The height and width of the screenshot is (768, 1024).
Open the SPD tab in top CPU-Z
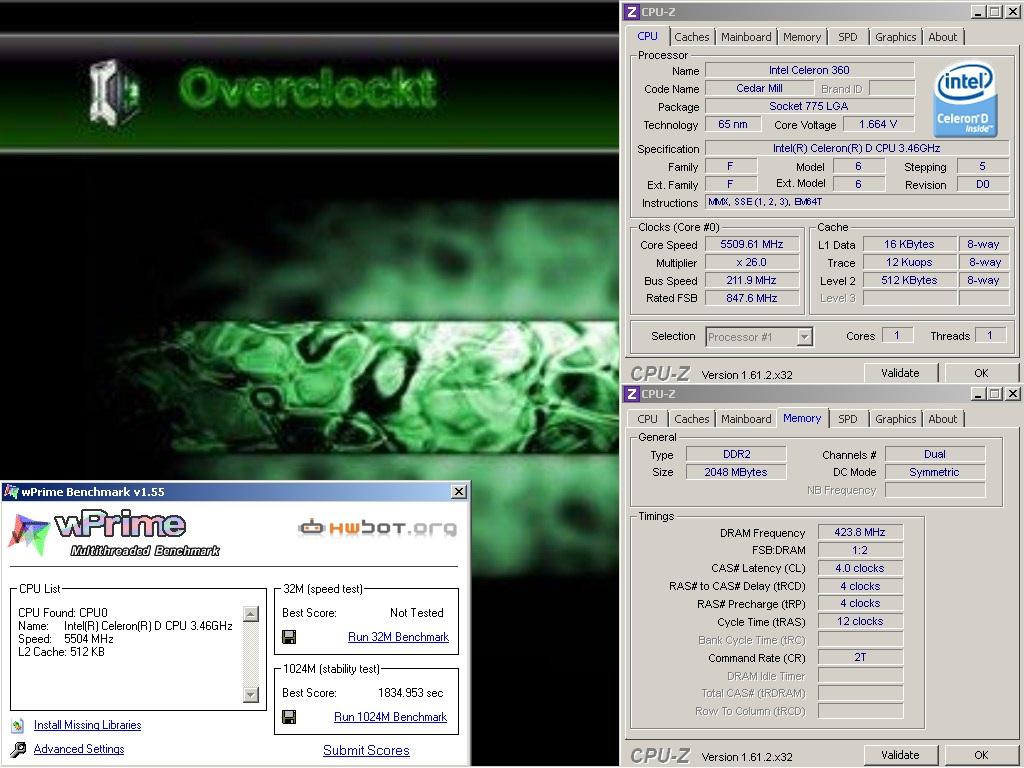point(848,37)
